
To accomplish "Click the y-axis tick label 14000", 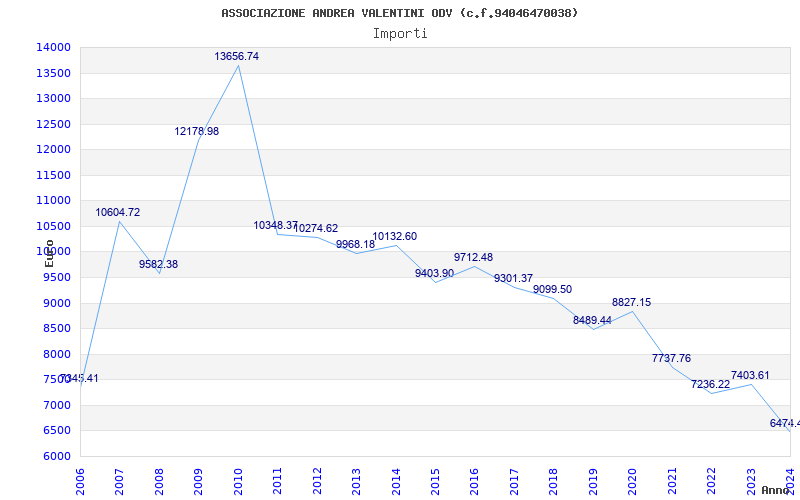I will tap(53, 48).
